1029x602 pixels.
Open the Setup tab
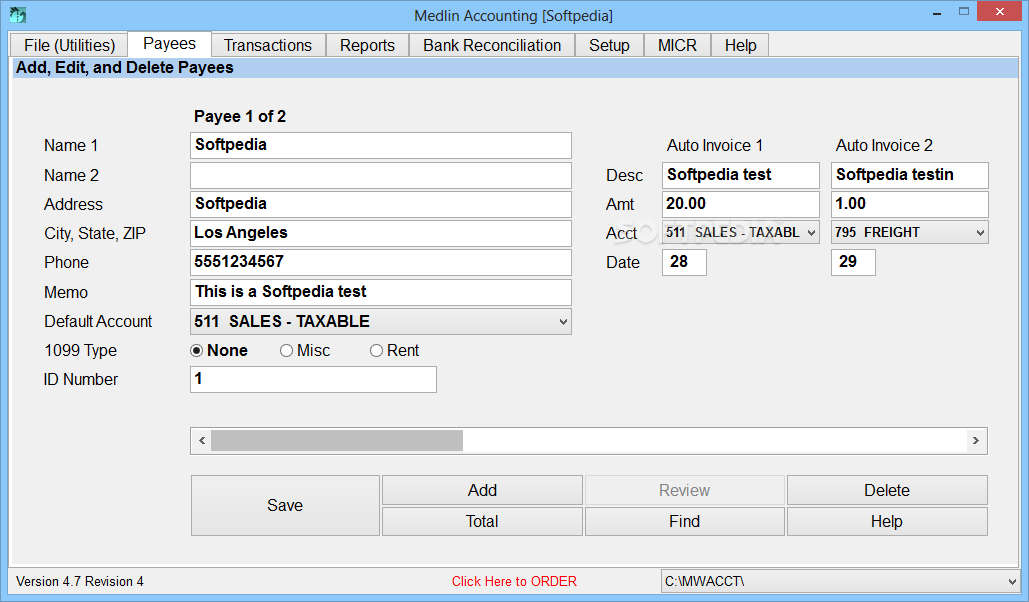pos(609,45)
